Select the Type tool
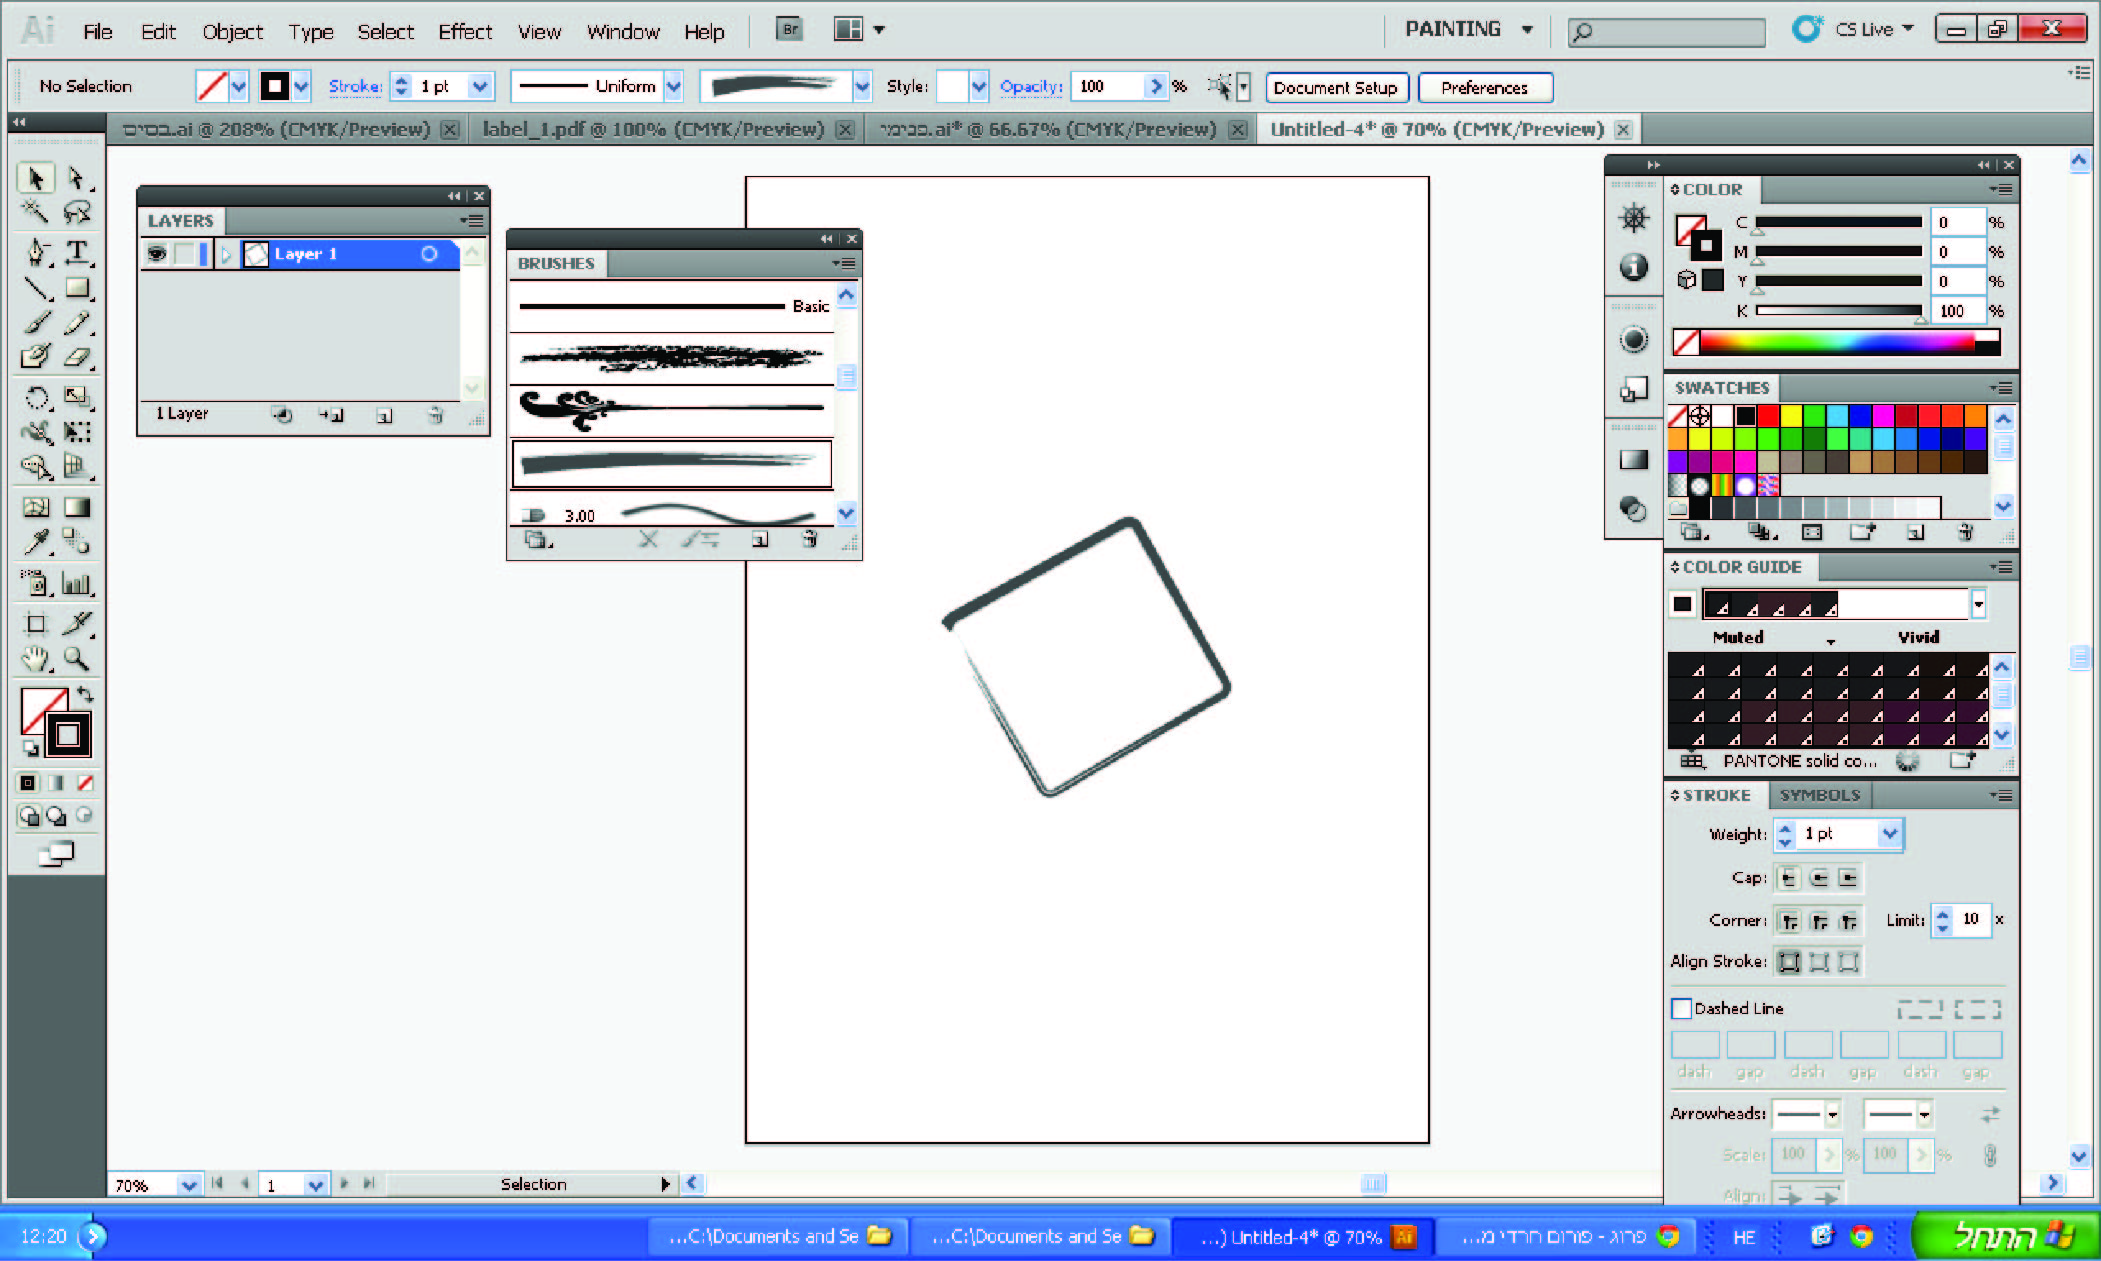Screen dimensions: 2101x1261 76,252
